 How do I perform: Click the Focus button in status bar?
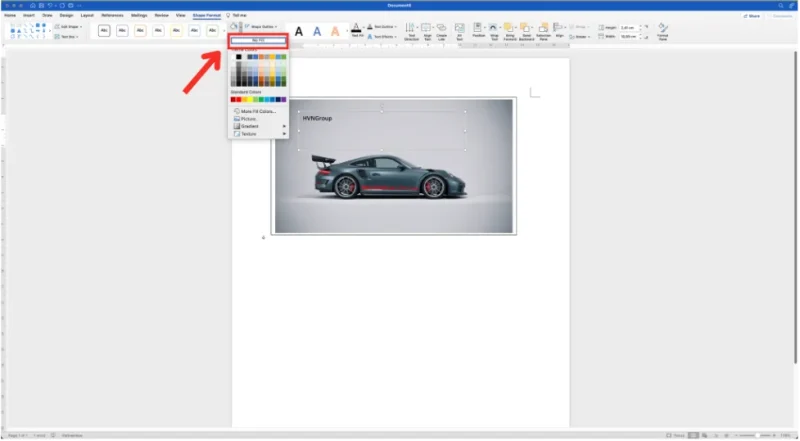pyautogui.click(x=676, y=435)
